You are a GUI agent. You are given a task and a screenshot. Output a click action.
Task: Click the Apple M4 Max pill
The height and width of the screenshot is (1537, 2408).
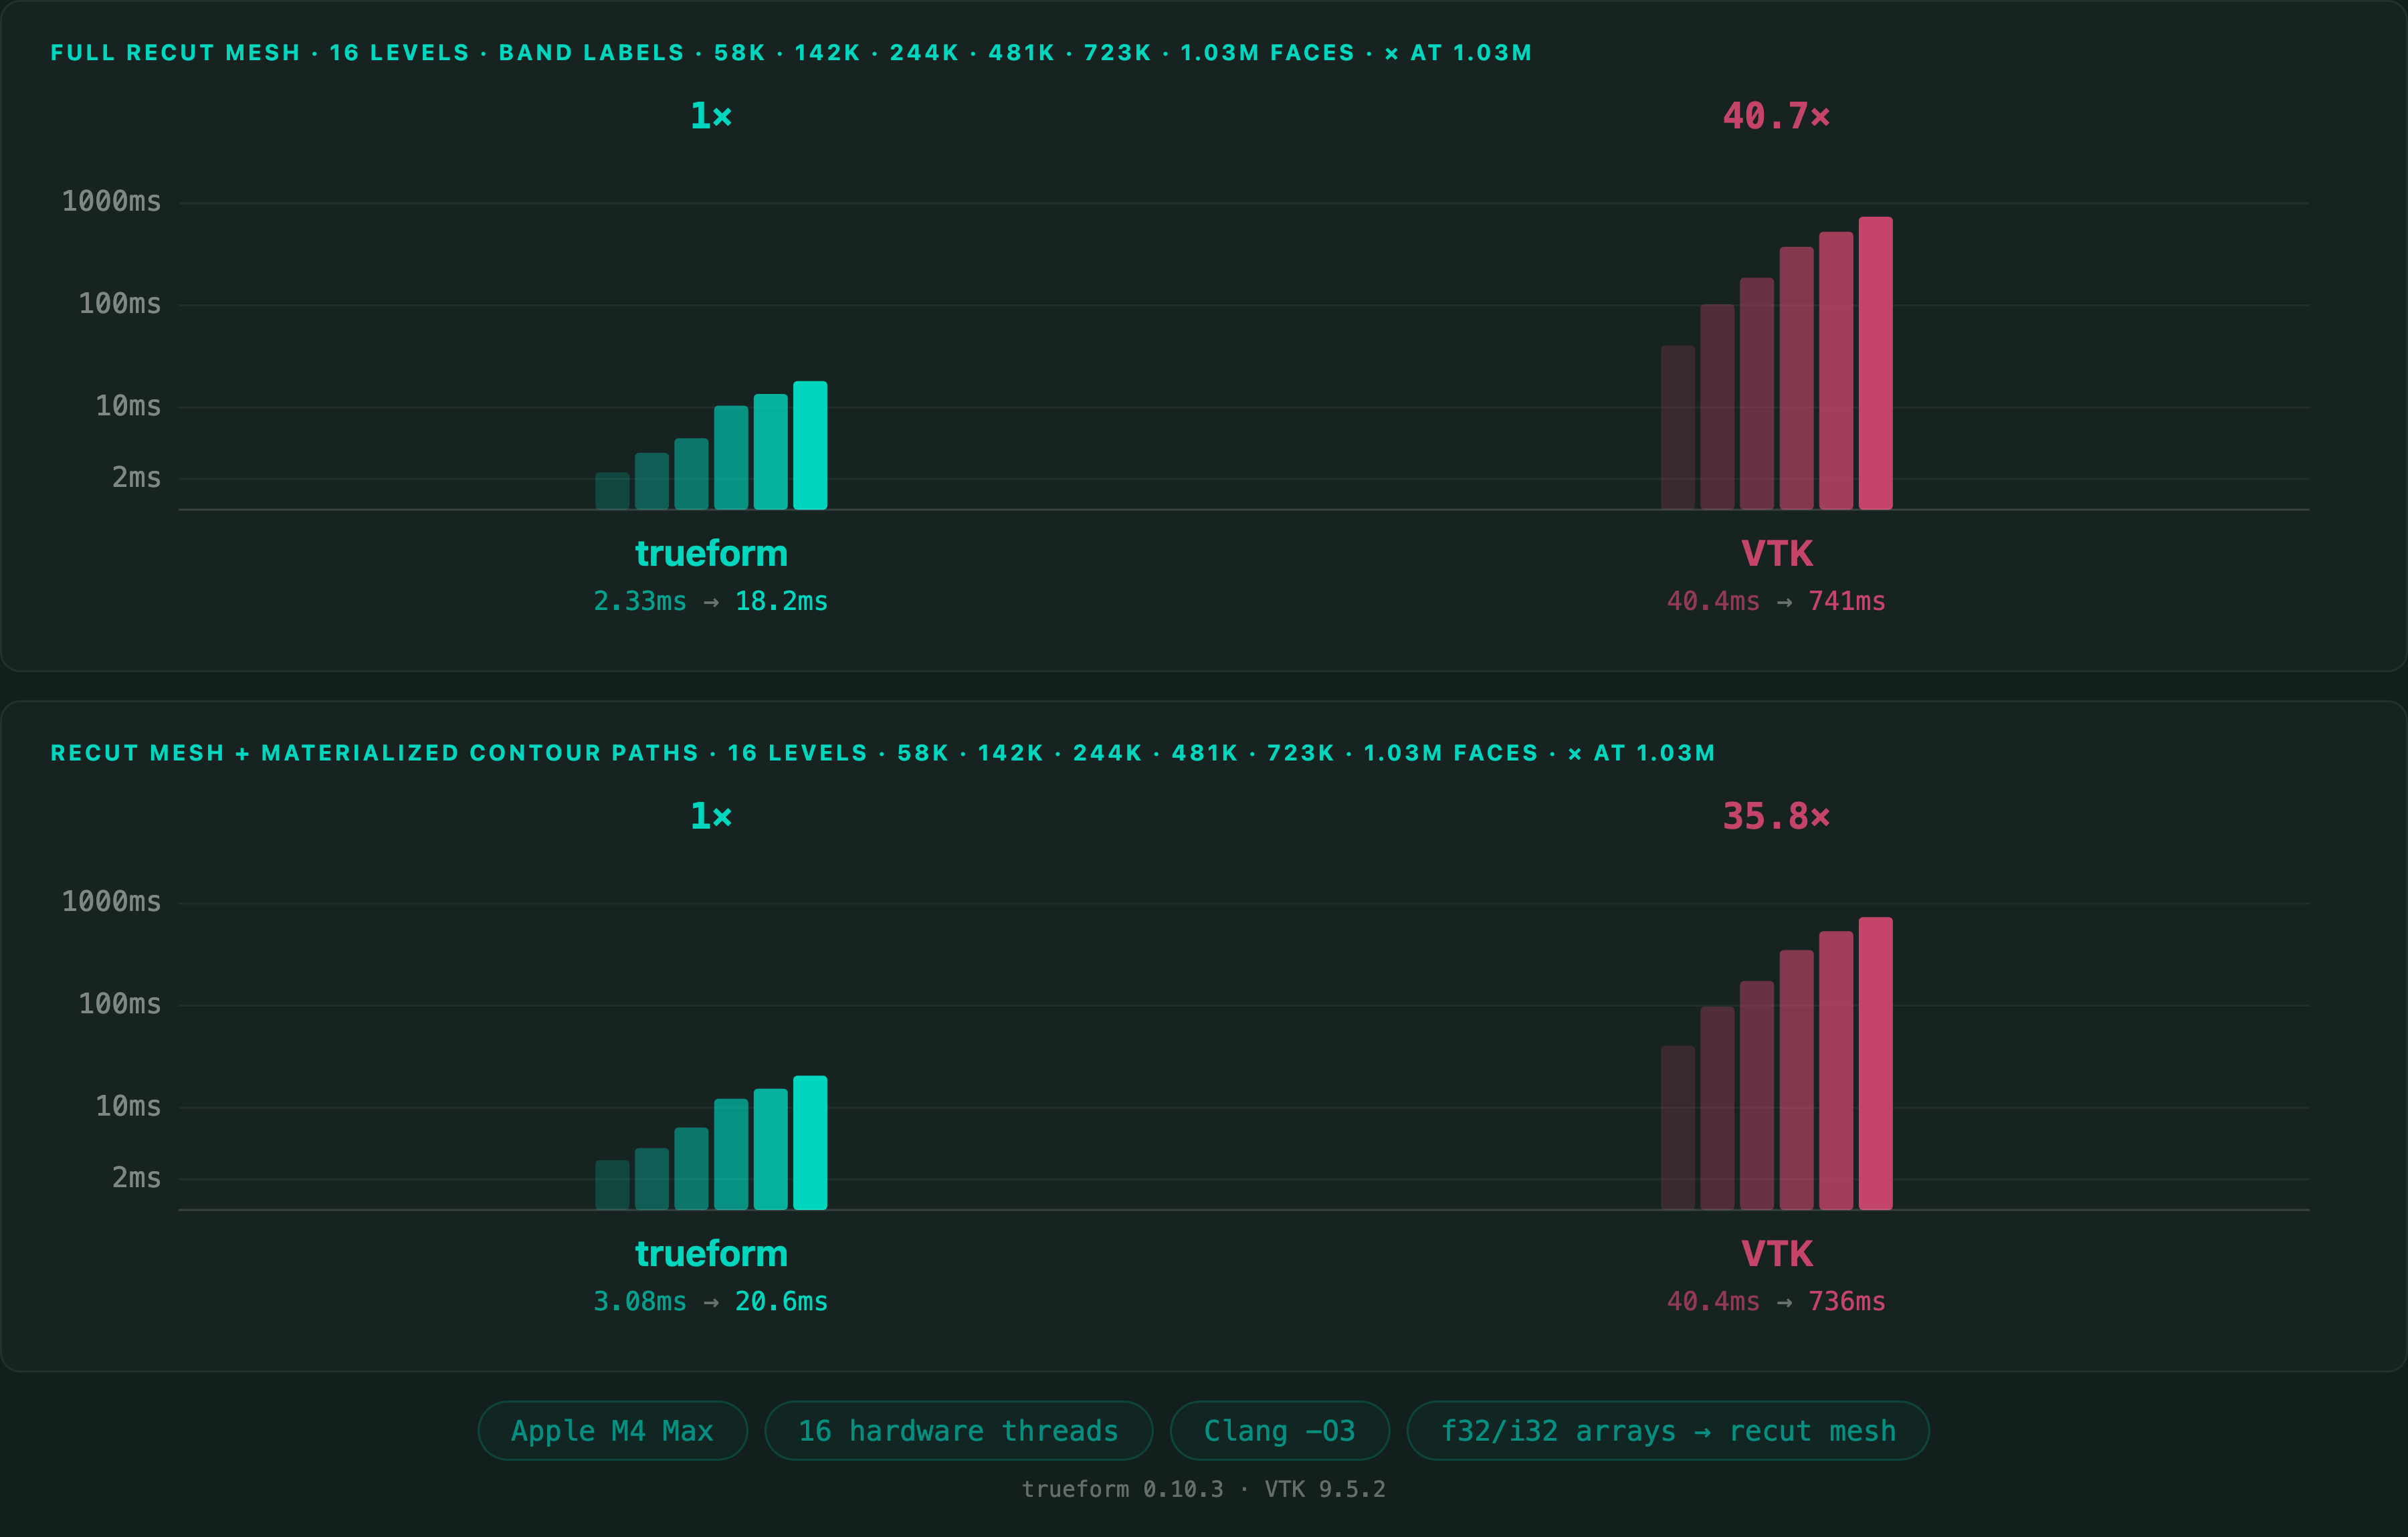pyautogui.click(x=612, y=1431)
